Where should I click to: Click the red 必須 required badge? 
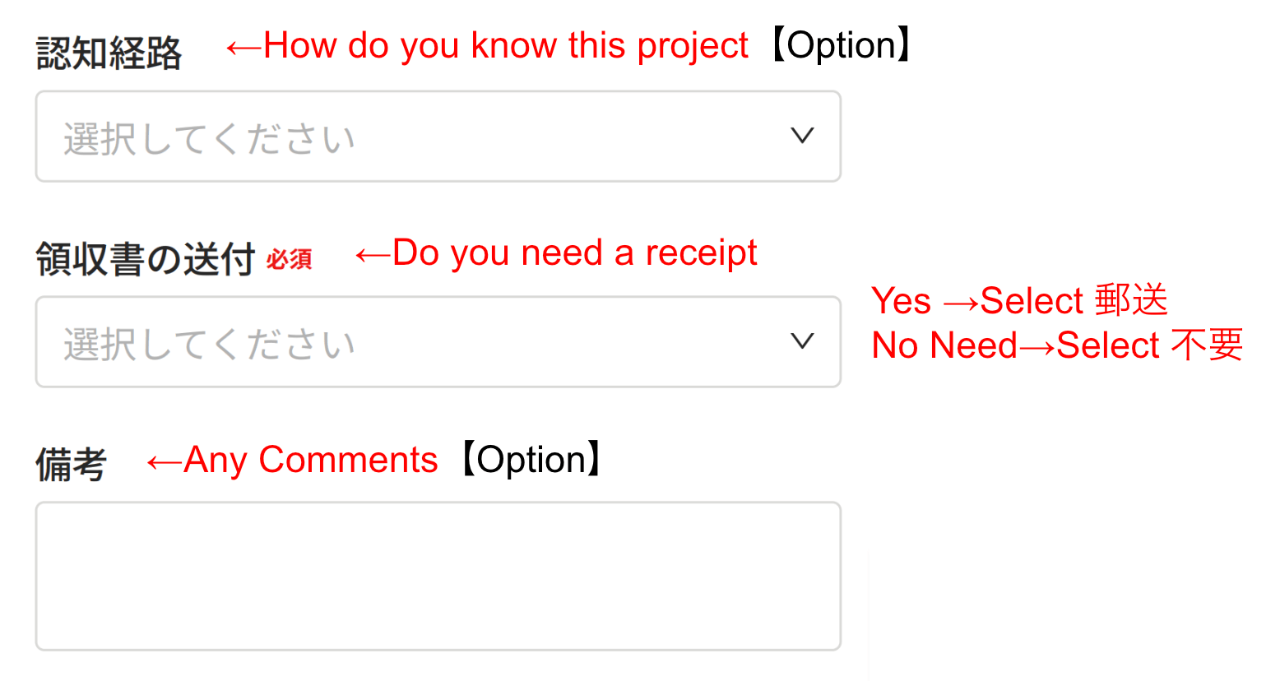(289, 260)
